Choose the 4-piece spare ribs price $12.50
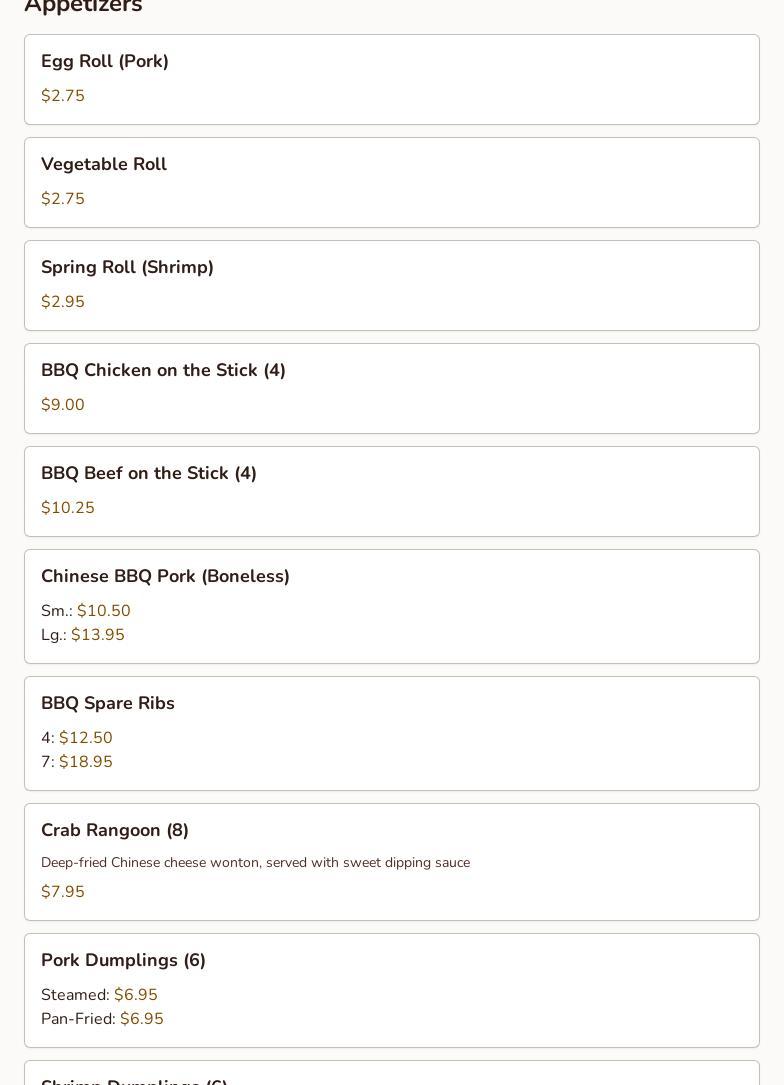The height and width of the screenshot is (1085, 784). click(x=85, y=738)
